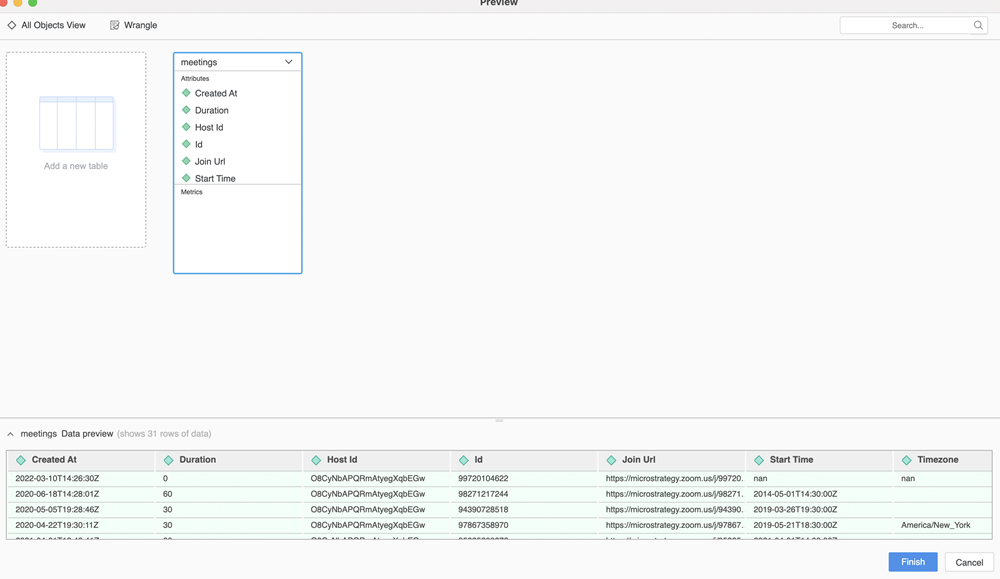
Task: Click the All Objects View diamond icon
Action: [12, 25]
